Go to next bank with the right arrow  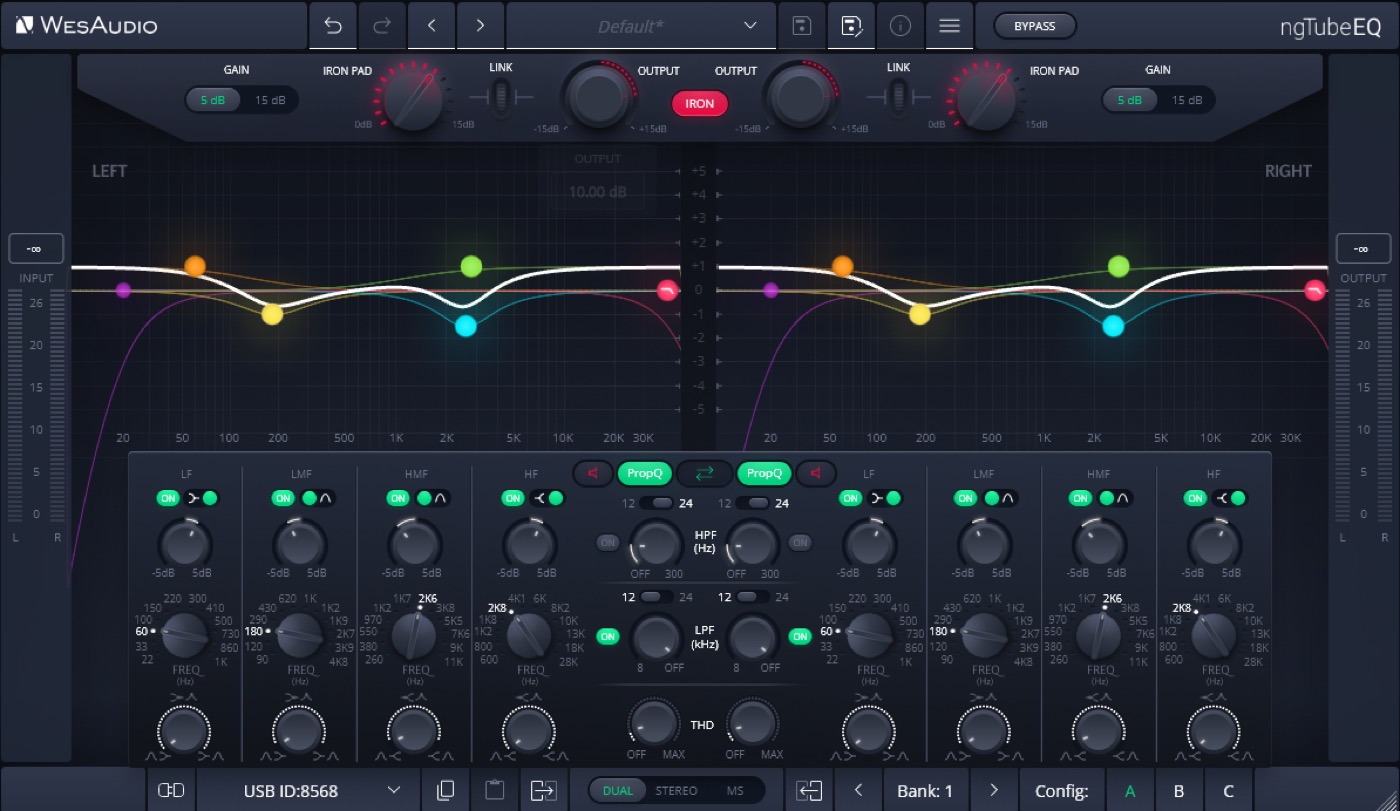pos(993,791)
